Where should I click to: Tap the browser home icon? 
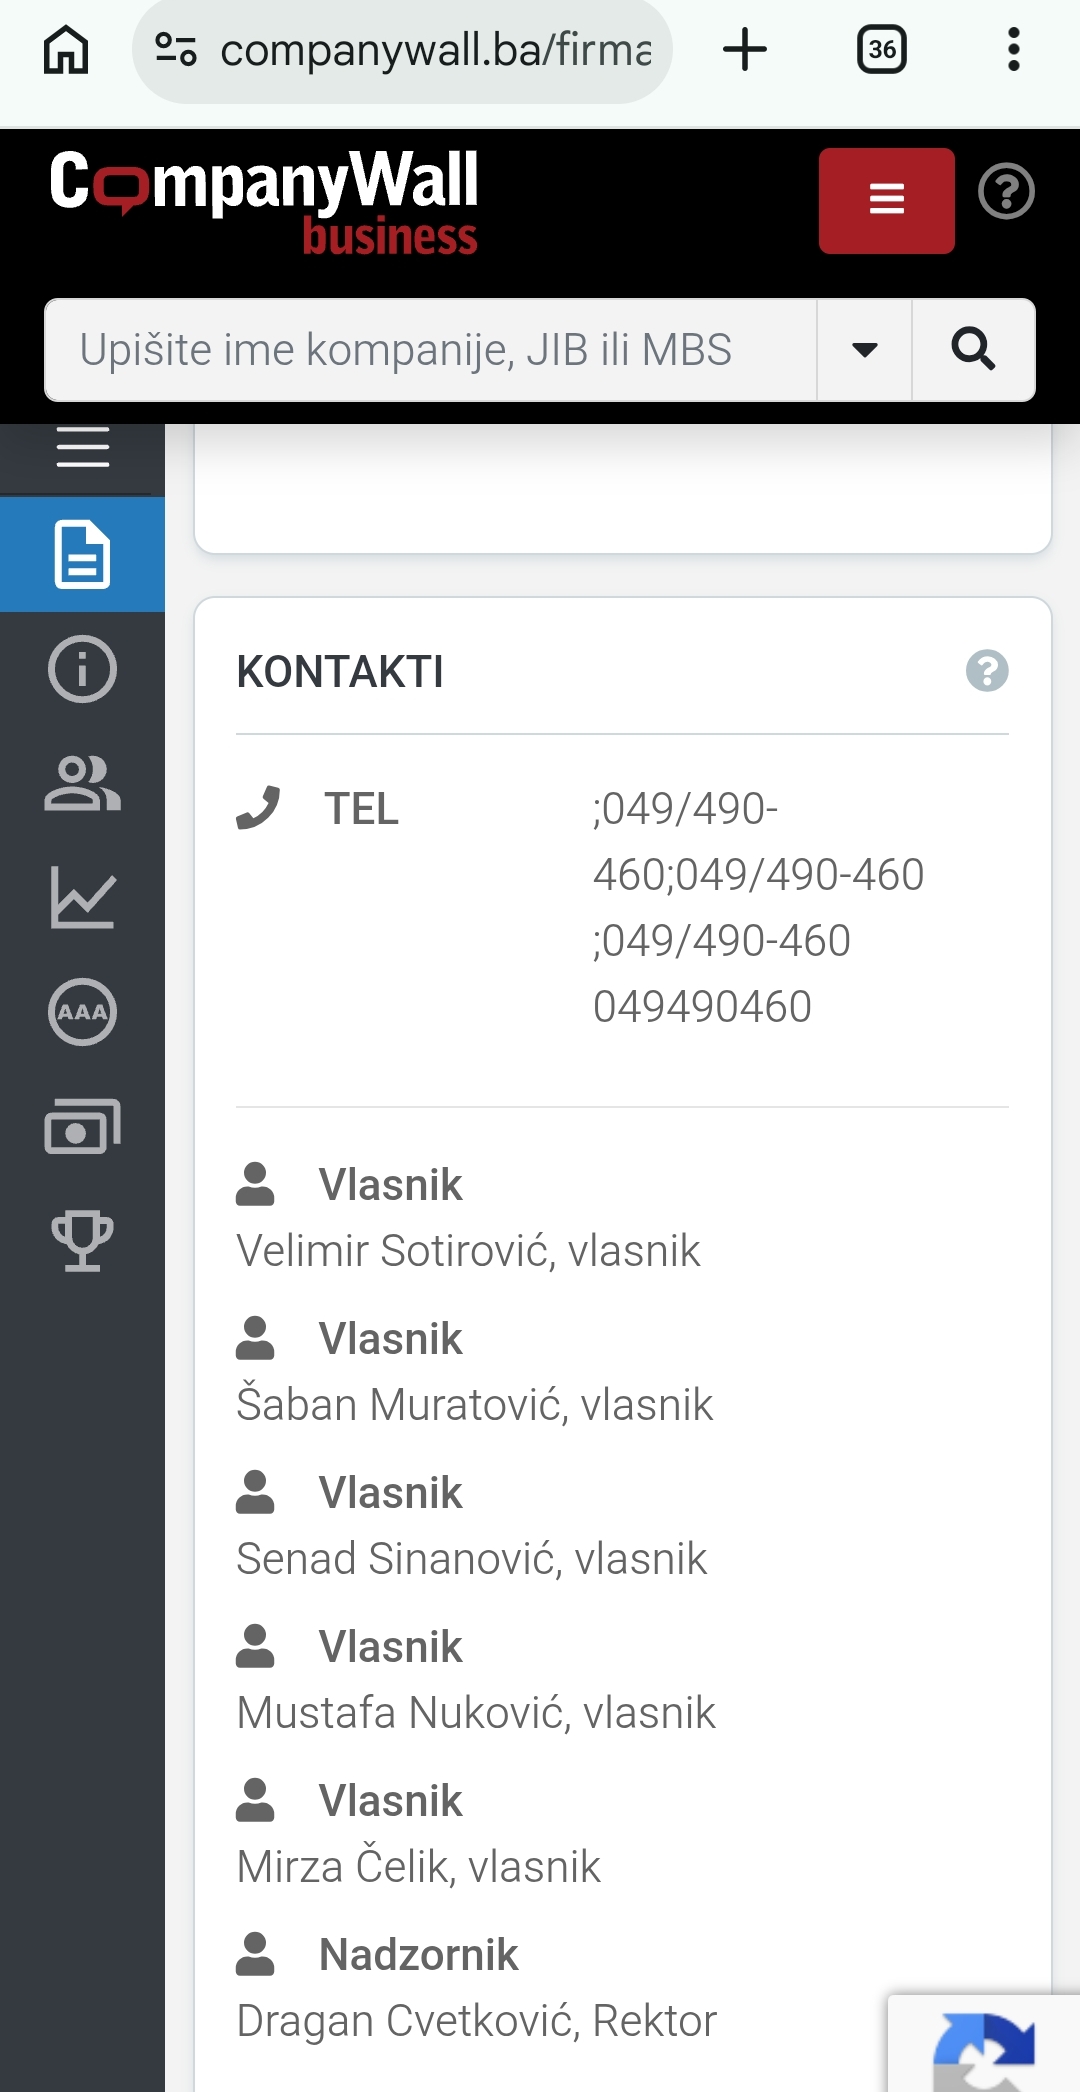point(66,50)
